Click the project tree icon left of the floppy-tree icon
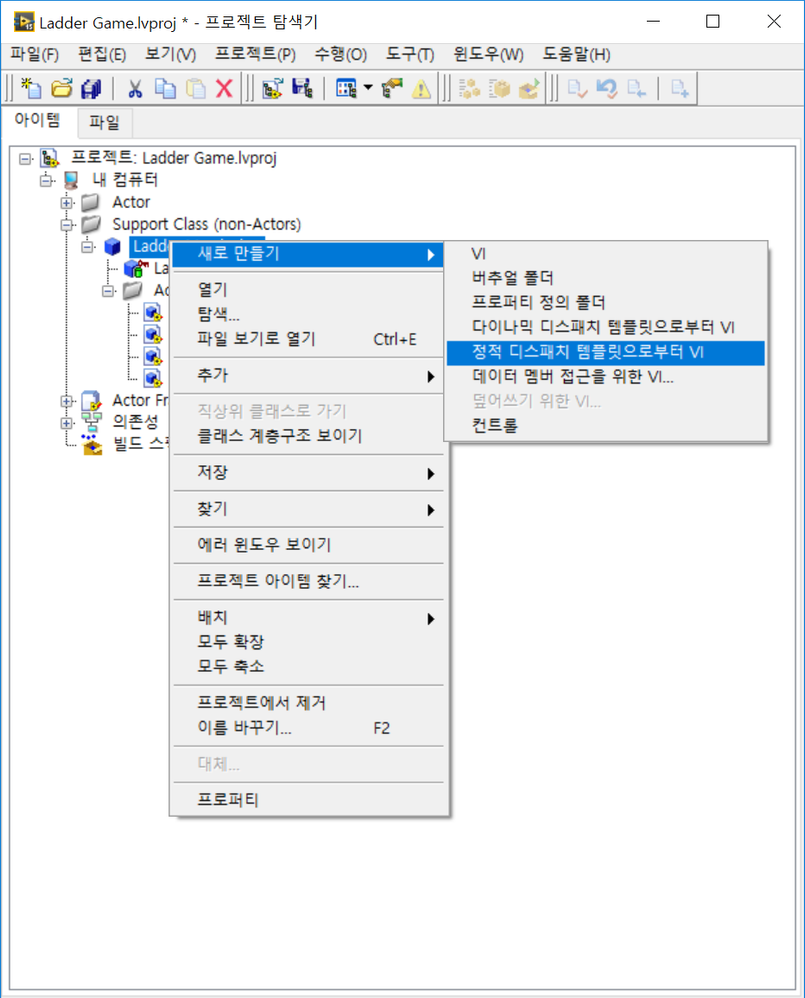 pyautogui.click(x=272, y=88)
